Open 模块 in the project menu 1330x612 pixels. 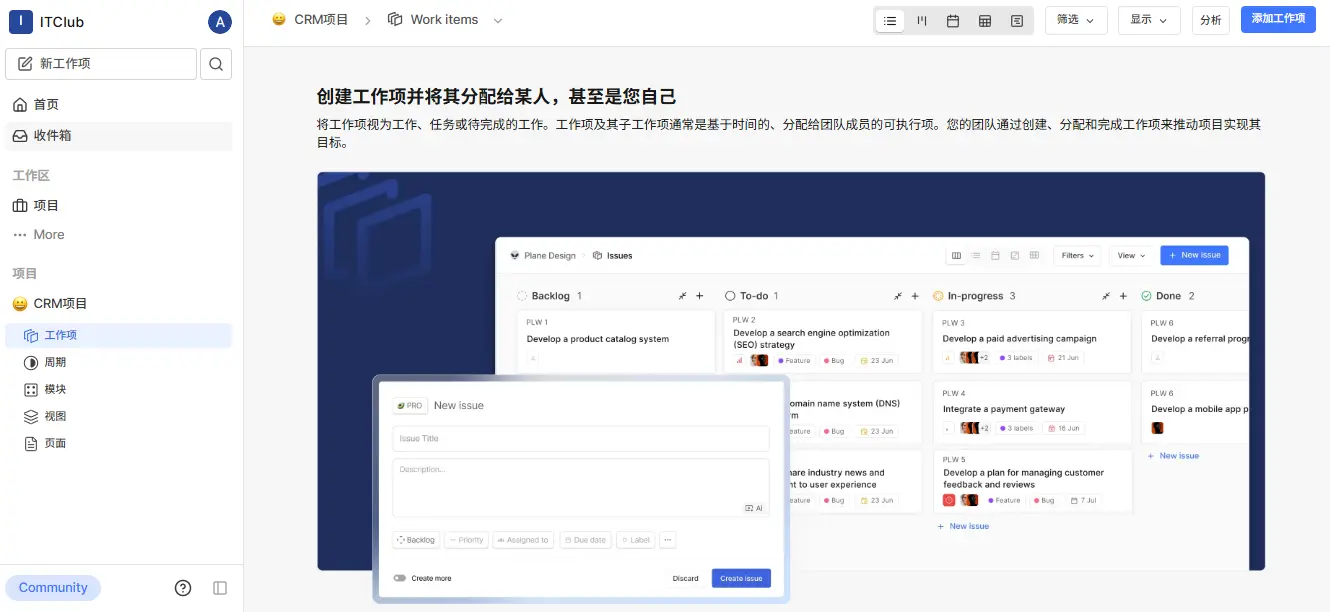tap(55, 389)
